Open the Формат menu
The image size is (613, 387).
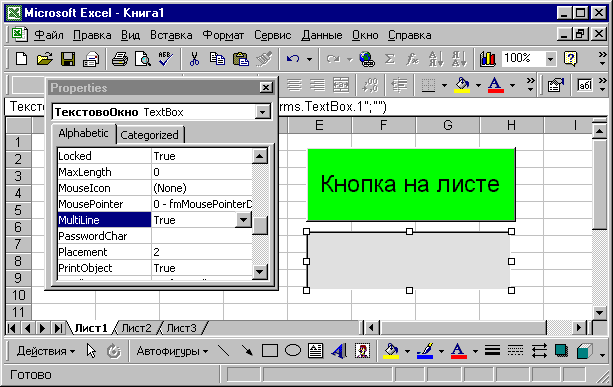pos(223,35)
